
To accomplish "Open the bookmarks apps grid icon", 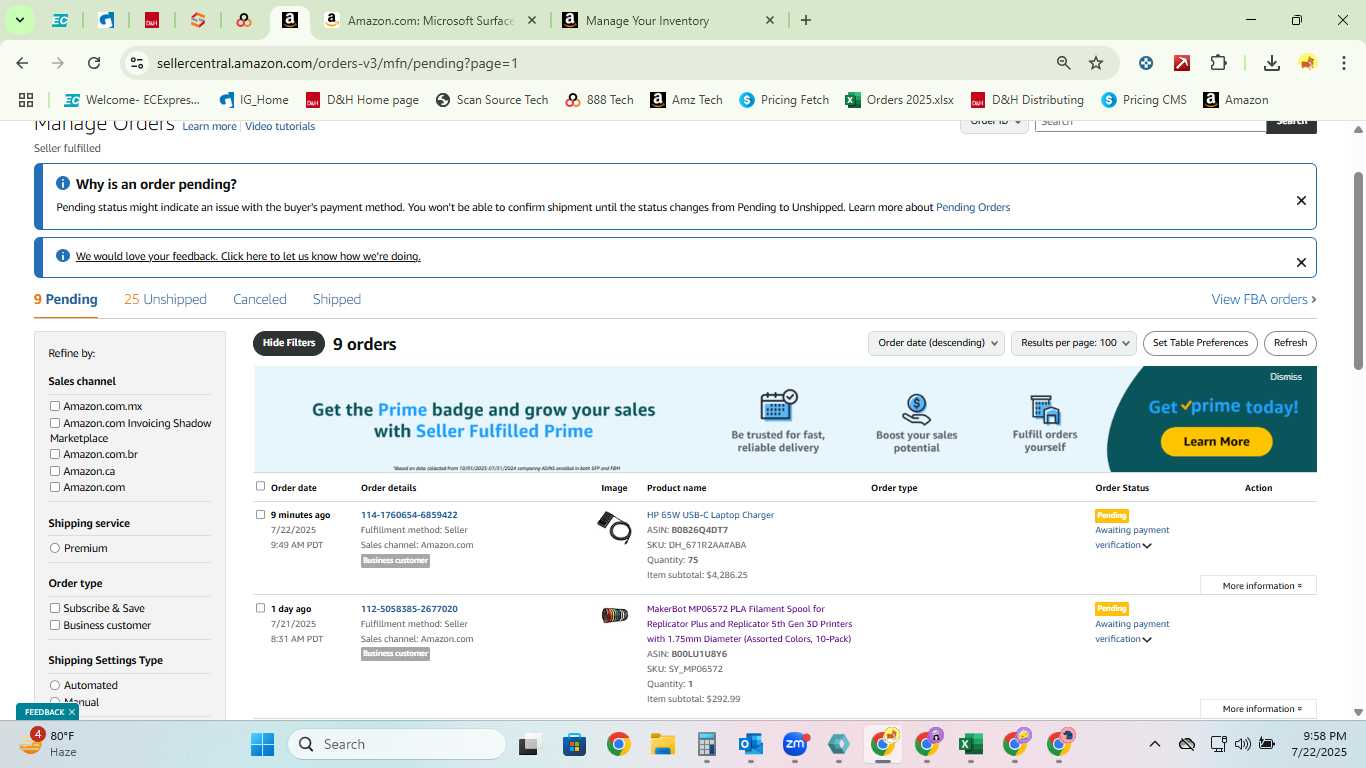I will tap(26, 100).
